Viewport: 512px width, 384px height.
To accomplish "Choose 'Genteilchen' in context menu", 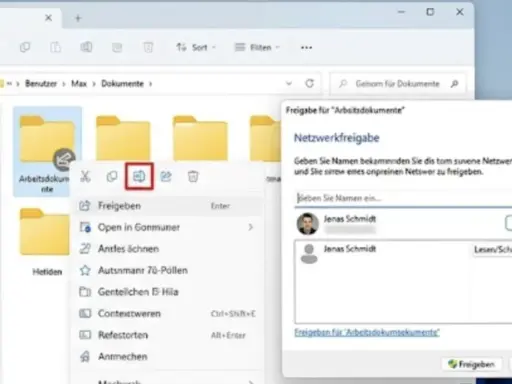I will tap(167, 292).
